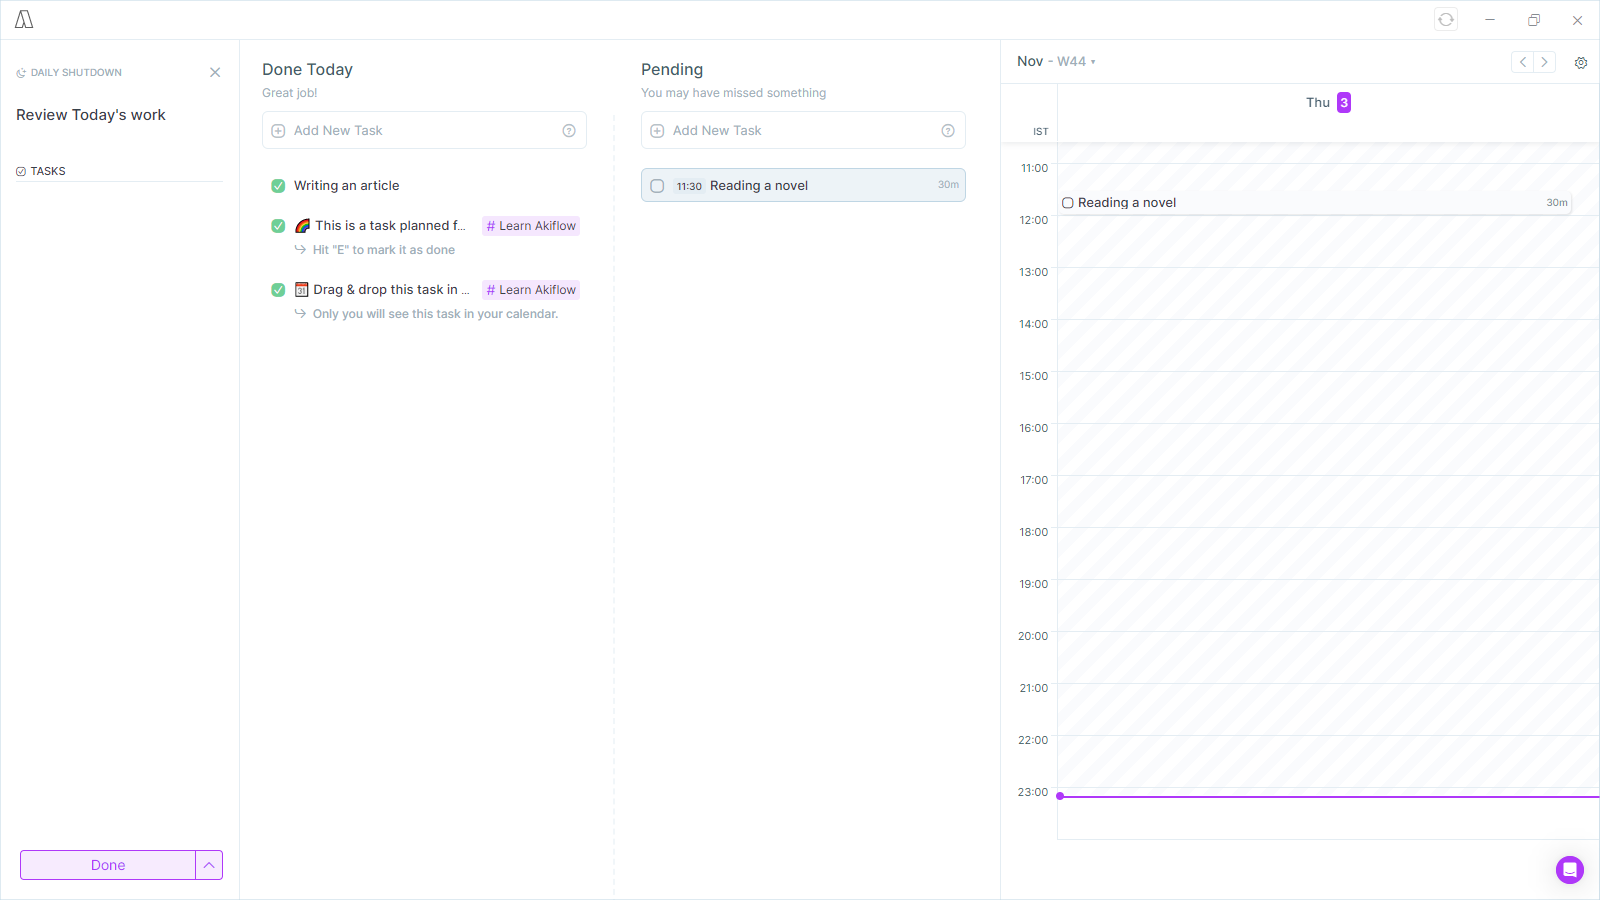Open calendar settings gear

(1581, 62)
